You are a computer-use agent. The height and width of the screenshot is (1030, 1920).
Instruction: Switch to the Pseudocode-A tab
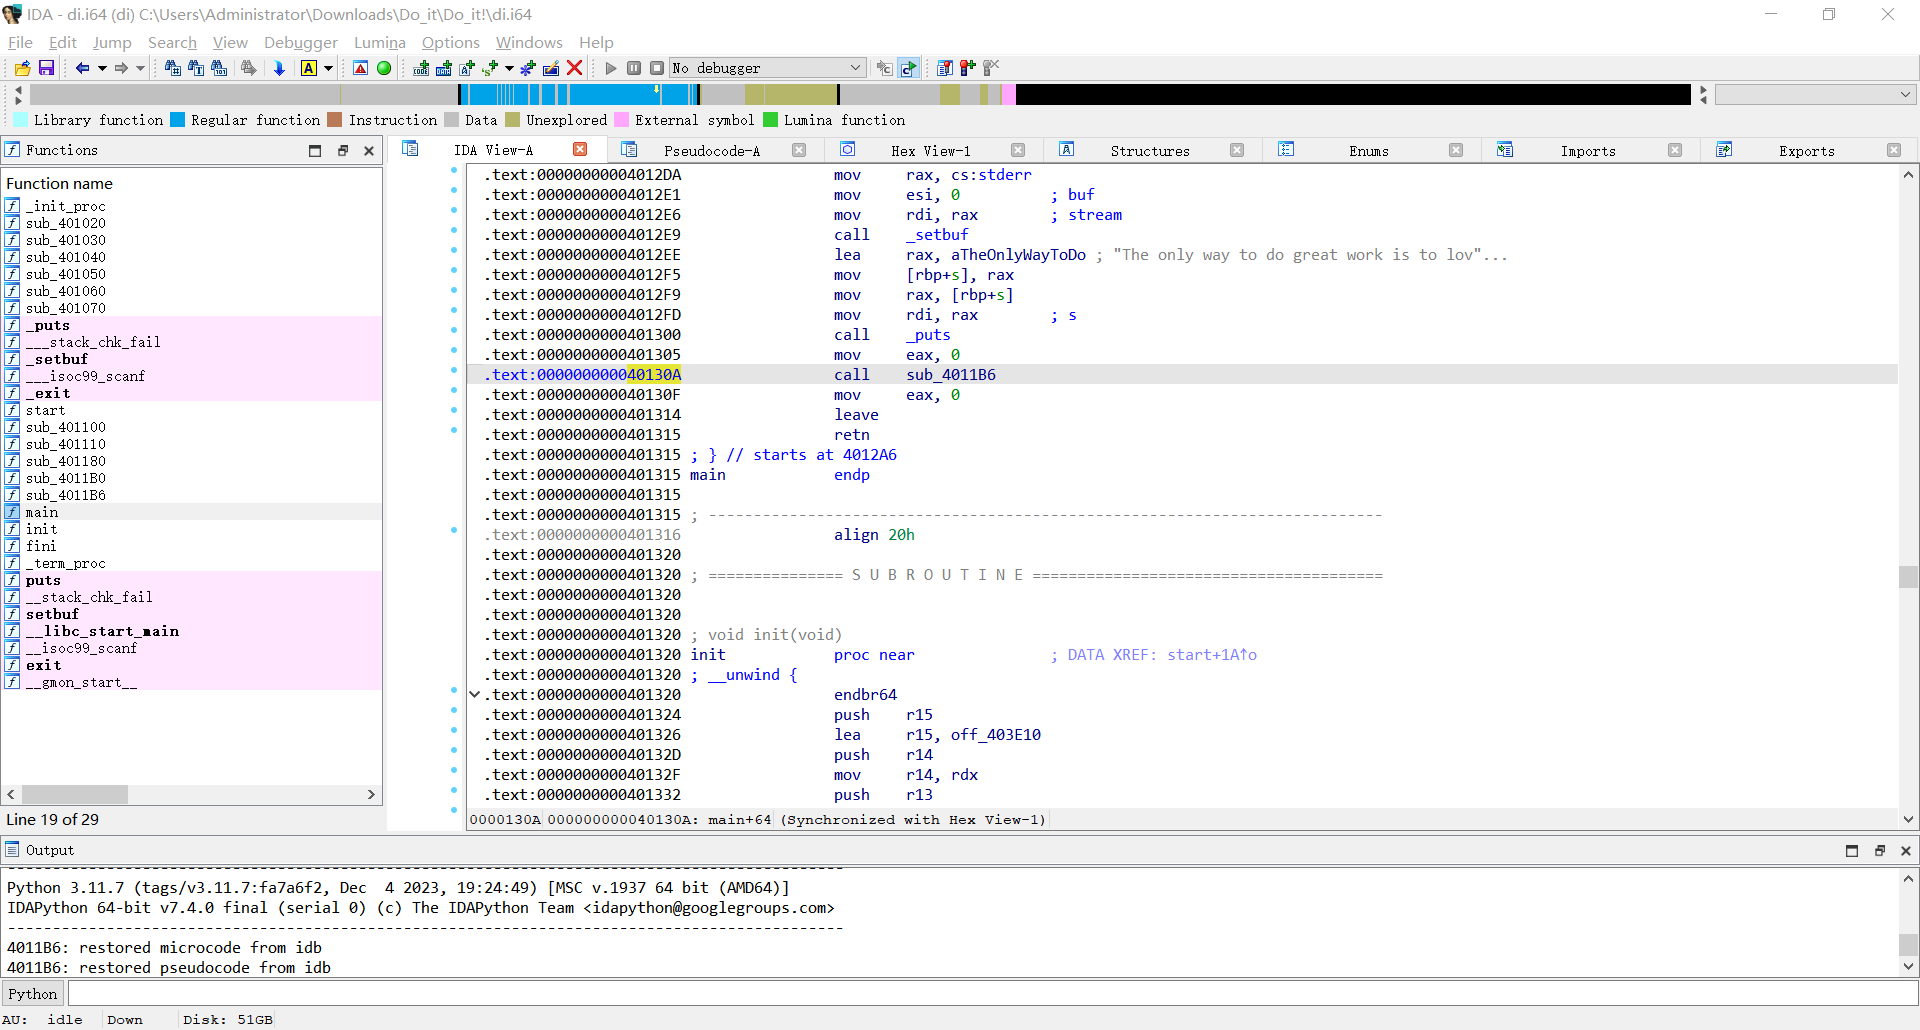pyautogui.click(x=712, y=150)
